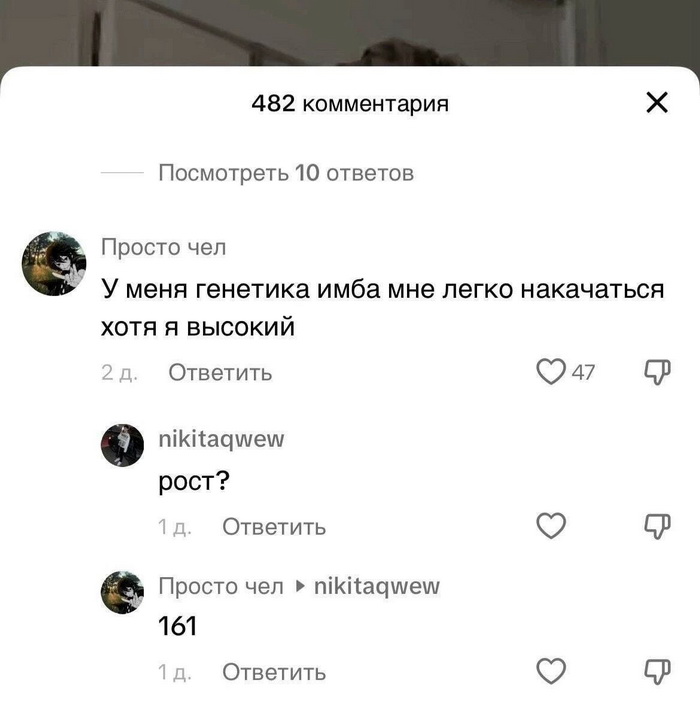Click Ответить under the '161' reply

(x=274, y=673)
